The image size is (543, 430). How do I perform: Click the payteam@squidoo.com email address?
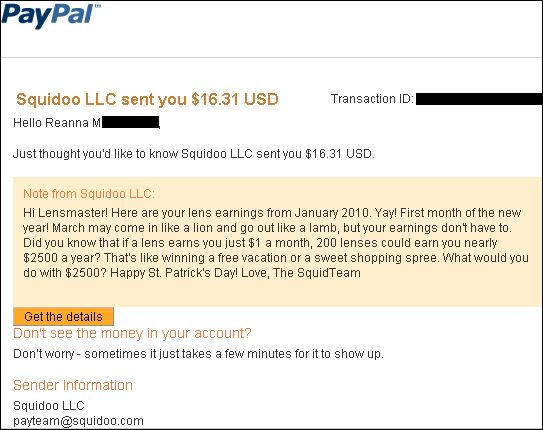(x=78, y=421)
